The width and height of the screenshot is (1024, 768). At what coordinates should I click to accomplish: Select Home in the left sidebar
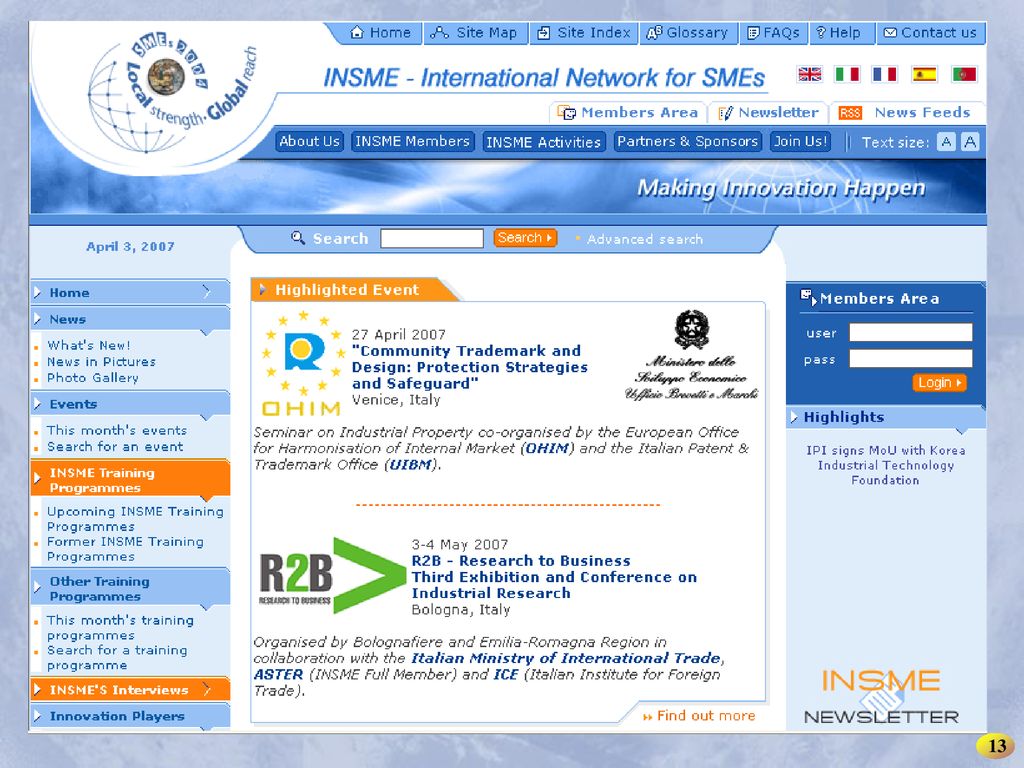point(130,293)
